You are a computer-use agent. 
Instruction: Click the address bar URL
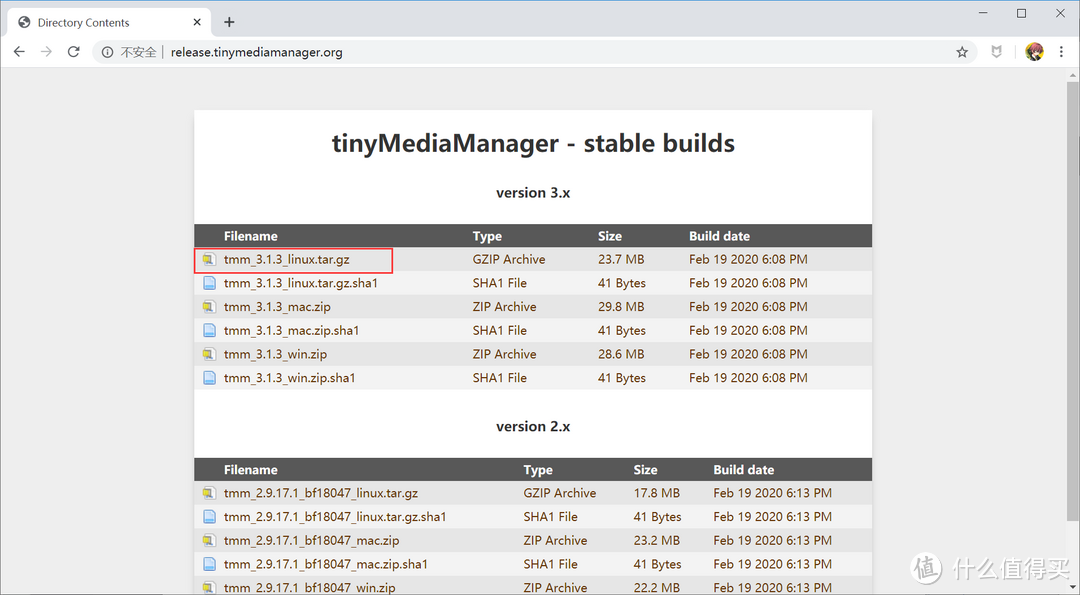(x=256, y=52)
